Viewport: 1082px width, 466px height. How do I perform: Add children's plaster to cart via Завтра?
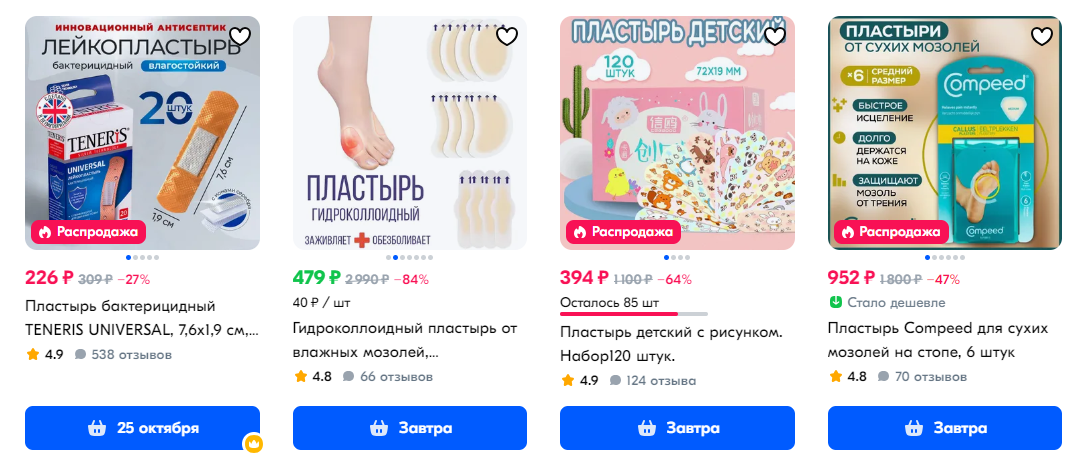pyautogui.click(x=677, y=428)
